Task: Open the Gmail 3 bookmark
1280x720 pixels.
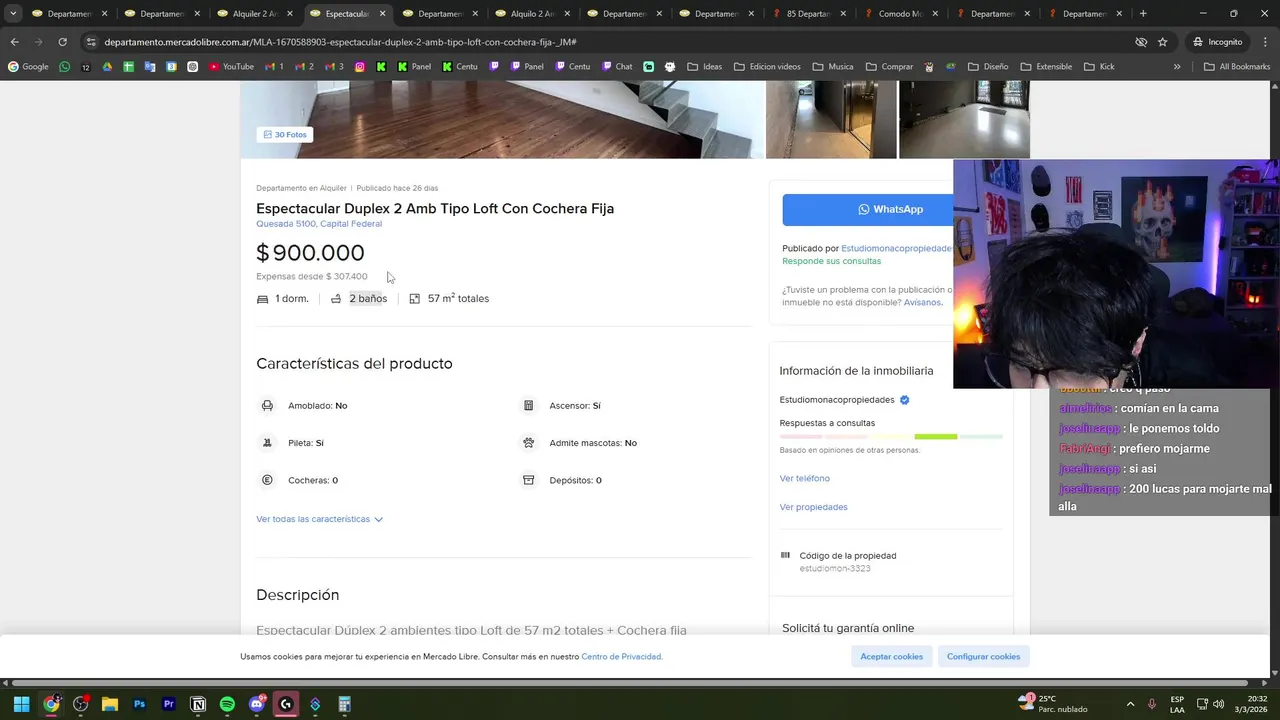Action: point(334,67)
